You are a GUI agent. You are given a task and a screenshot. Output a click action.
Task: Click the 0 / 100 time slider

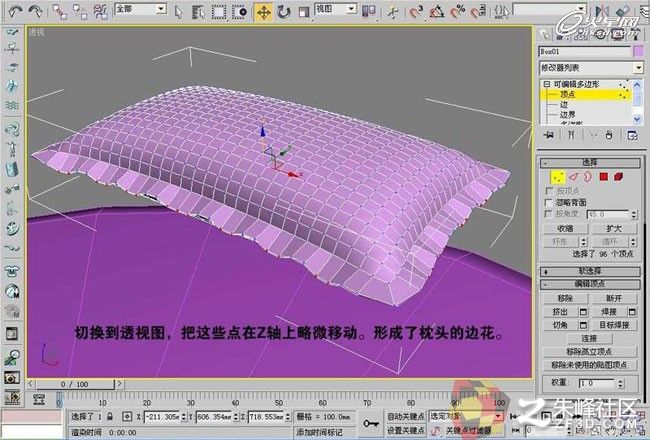[x=74, y=384]
